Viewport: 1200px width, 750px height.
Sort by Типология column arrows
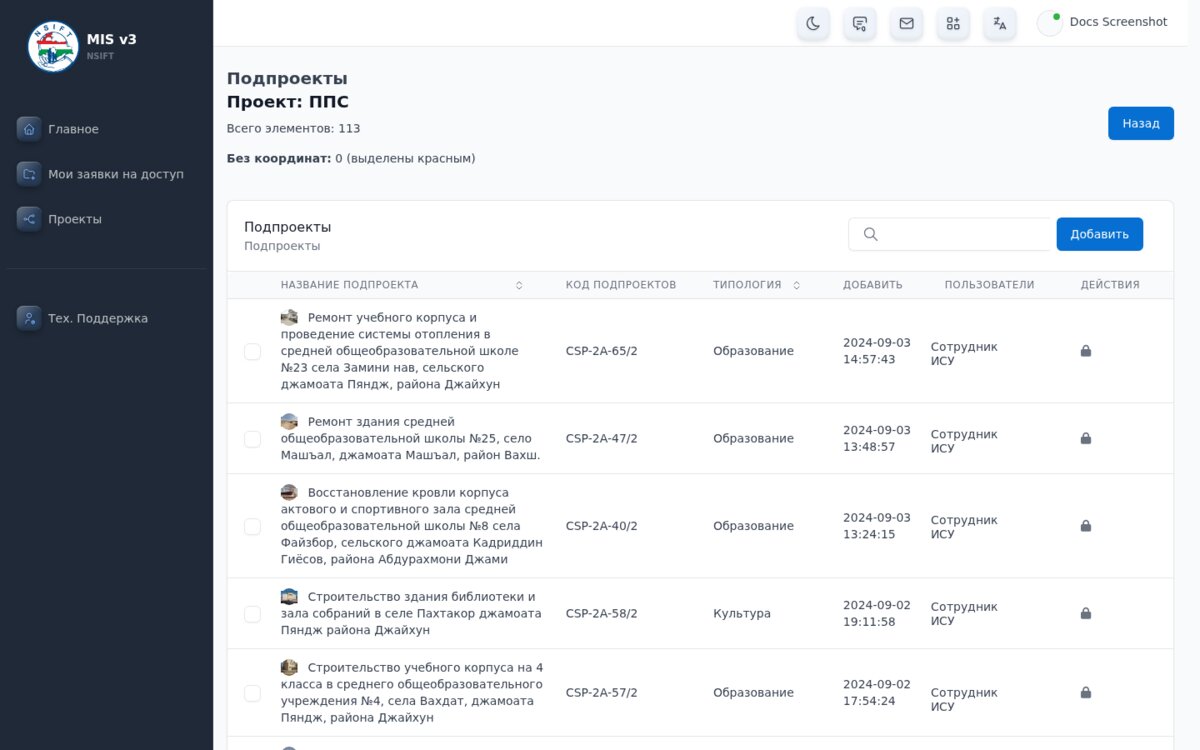pyautogui.click(x=797, y=285)
